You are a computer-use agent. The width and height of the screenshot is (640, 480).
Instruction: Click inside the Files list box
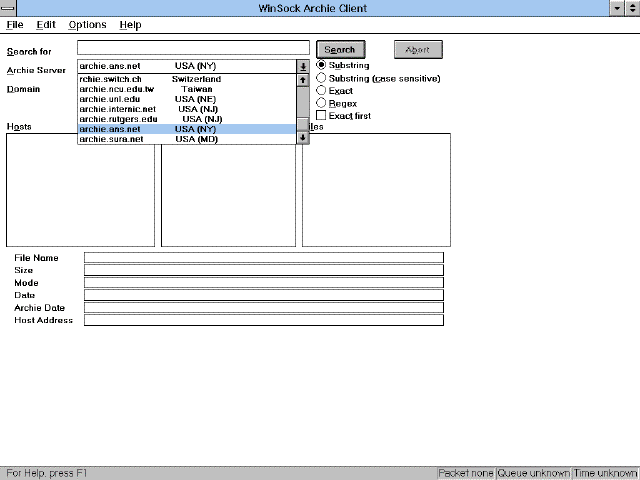[376, 190]
